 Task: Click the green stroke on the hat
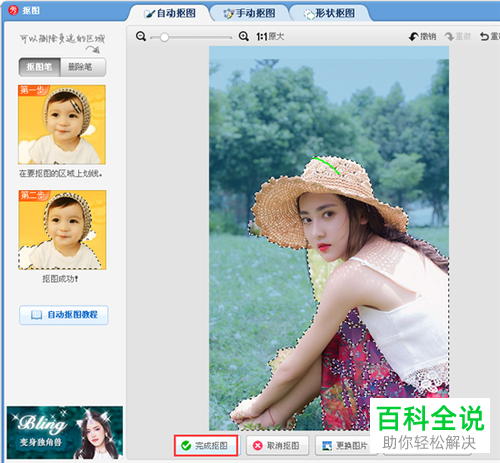[327, 165]
